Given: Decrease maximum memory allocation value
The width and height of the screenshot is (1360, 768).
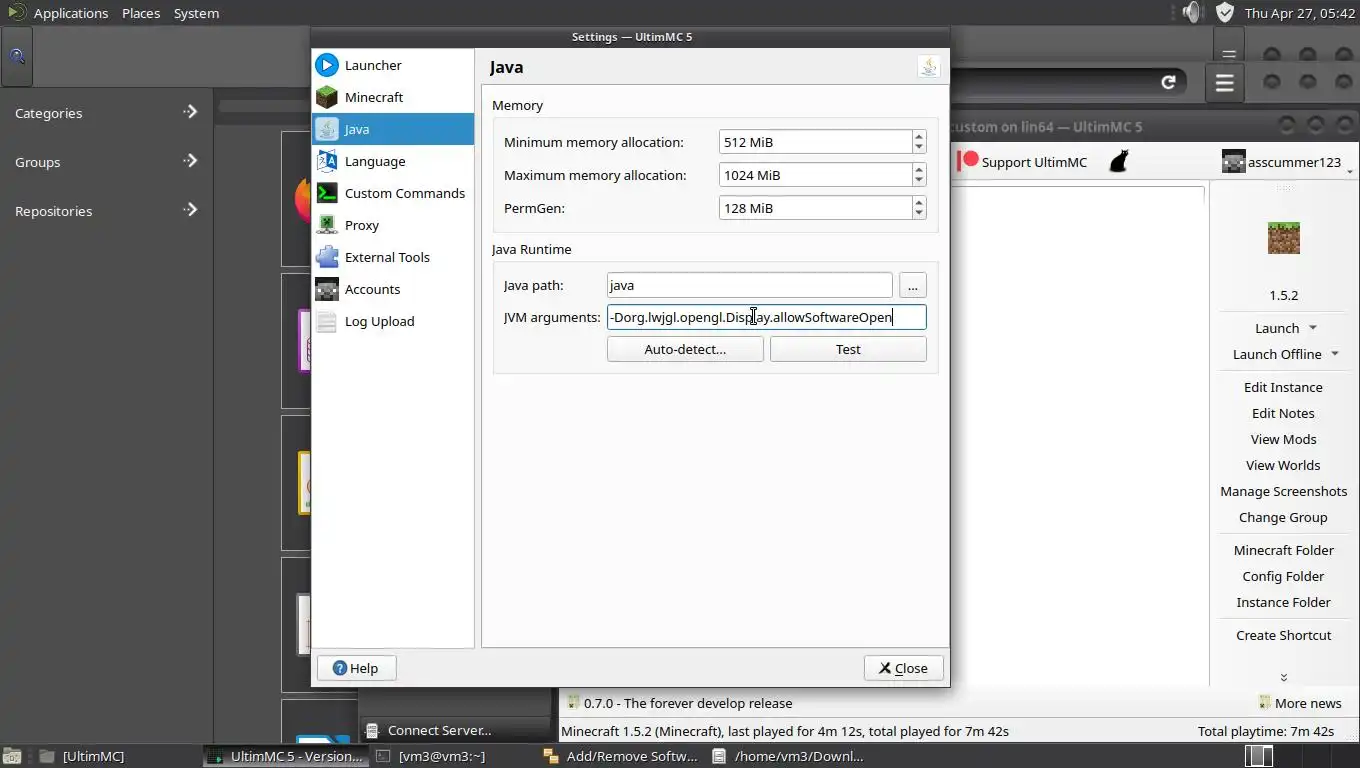Looking at the screenshot, I should click(919, 180).
